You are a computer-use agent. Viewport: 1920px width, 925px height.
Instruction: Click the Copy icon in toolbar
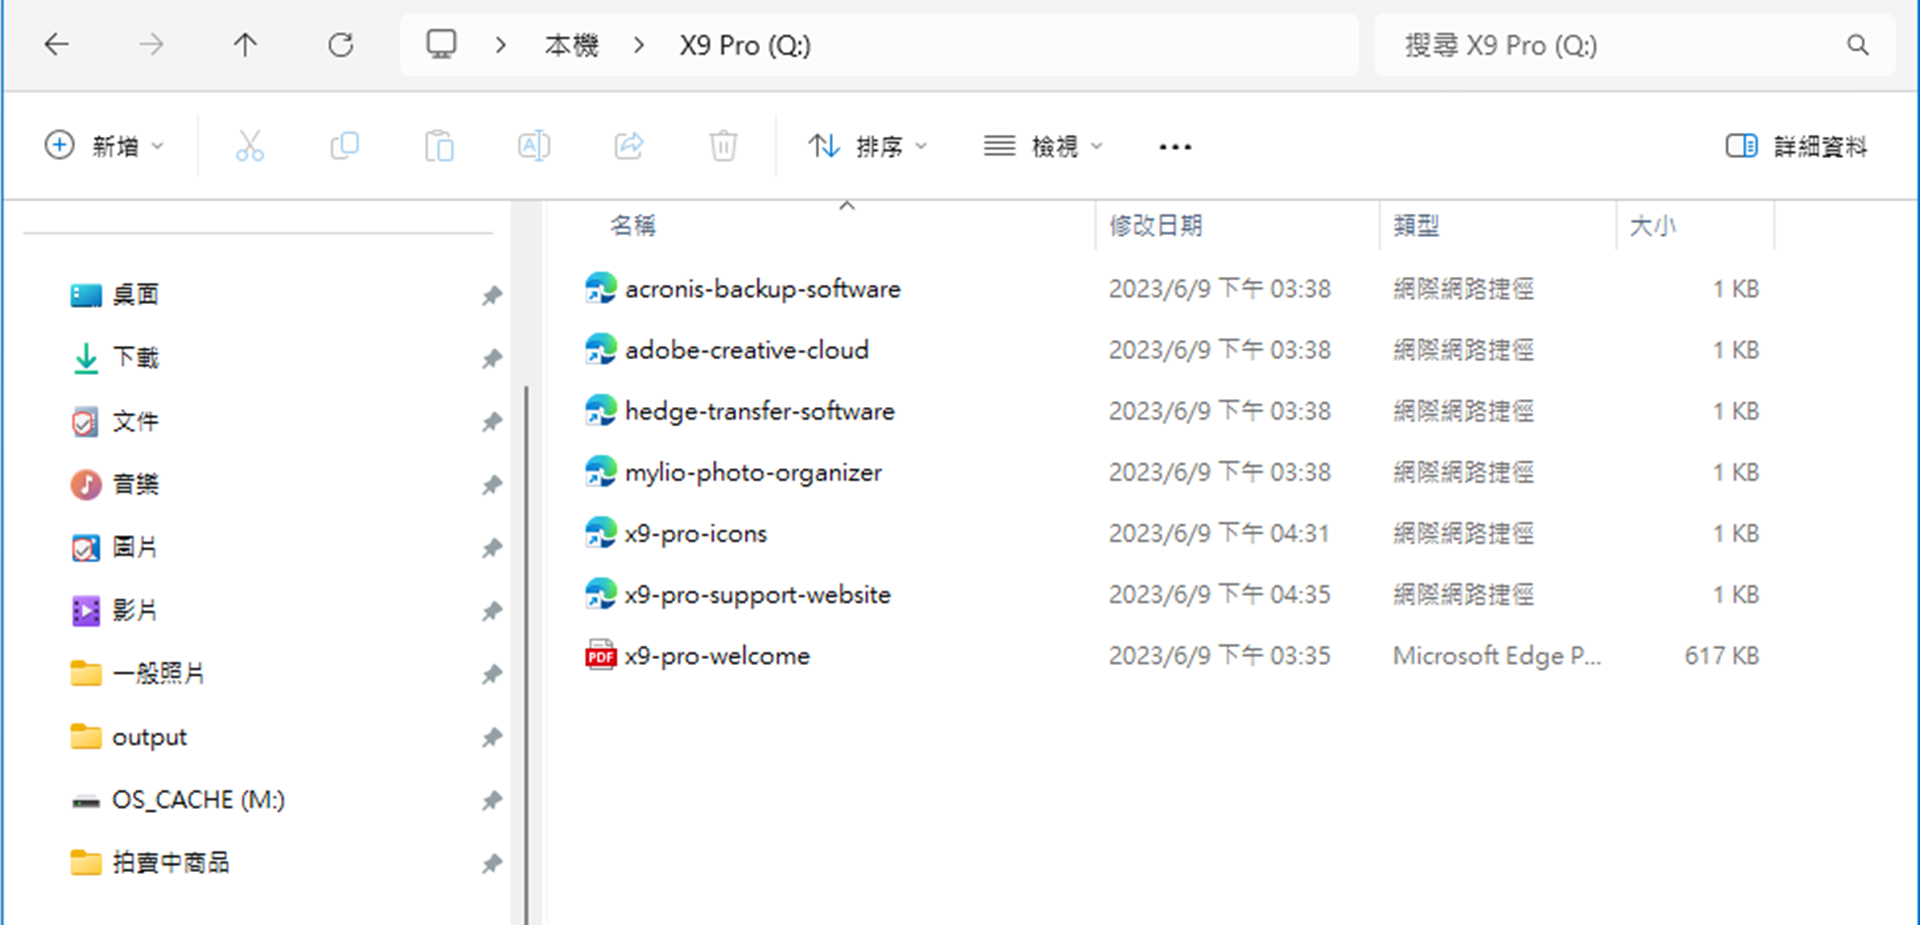coord(344,146)
